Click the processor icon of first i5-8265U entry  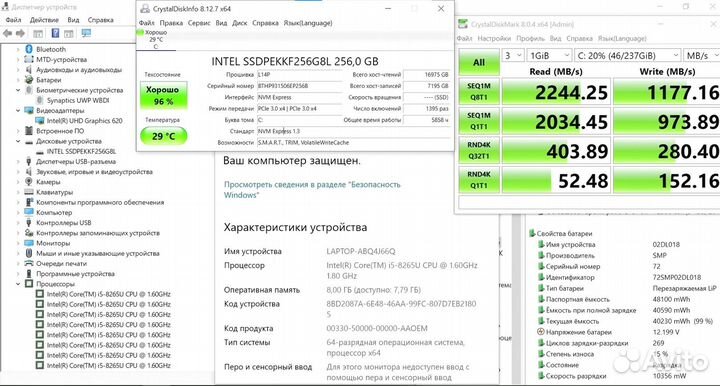click(40, 294)
